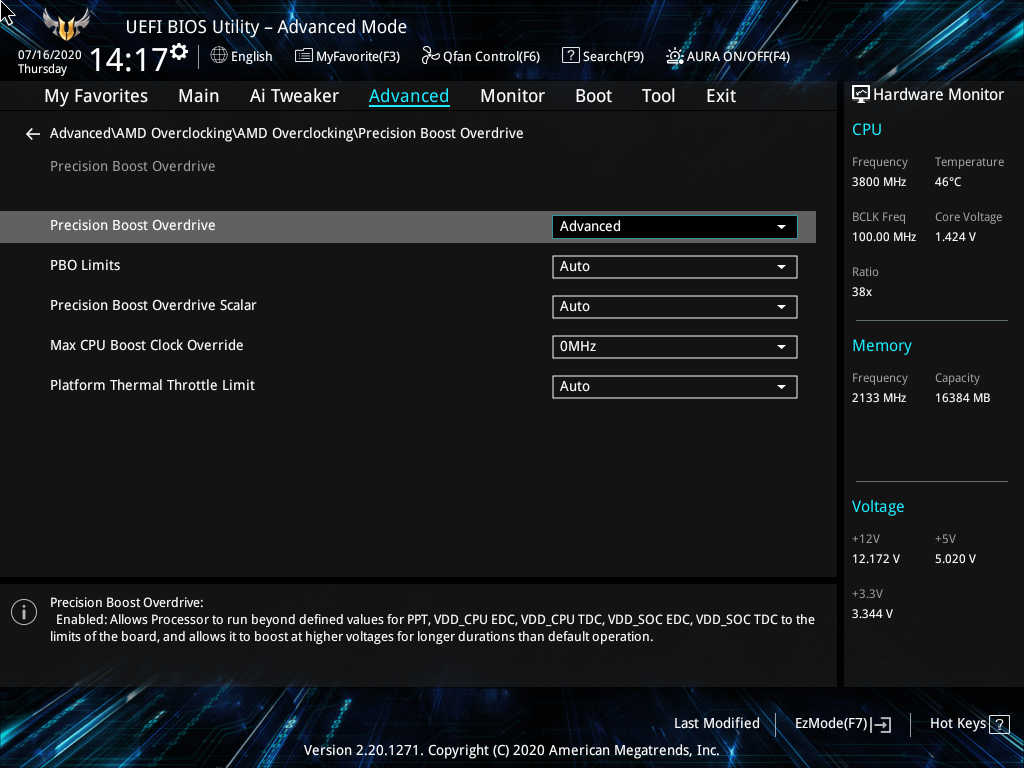The height and width of the screenshot is (768, 1024).
Task: Click Hot Keys button text
Action: 958,724
